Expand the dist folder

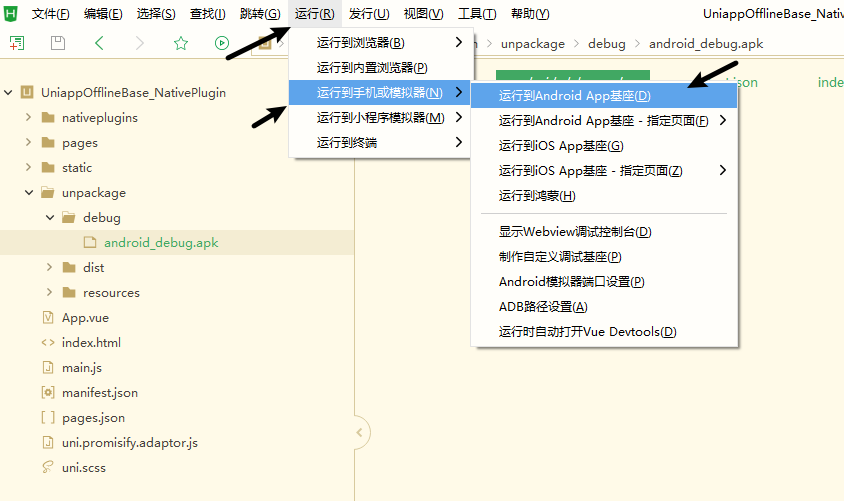click(x=50, y=267)
